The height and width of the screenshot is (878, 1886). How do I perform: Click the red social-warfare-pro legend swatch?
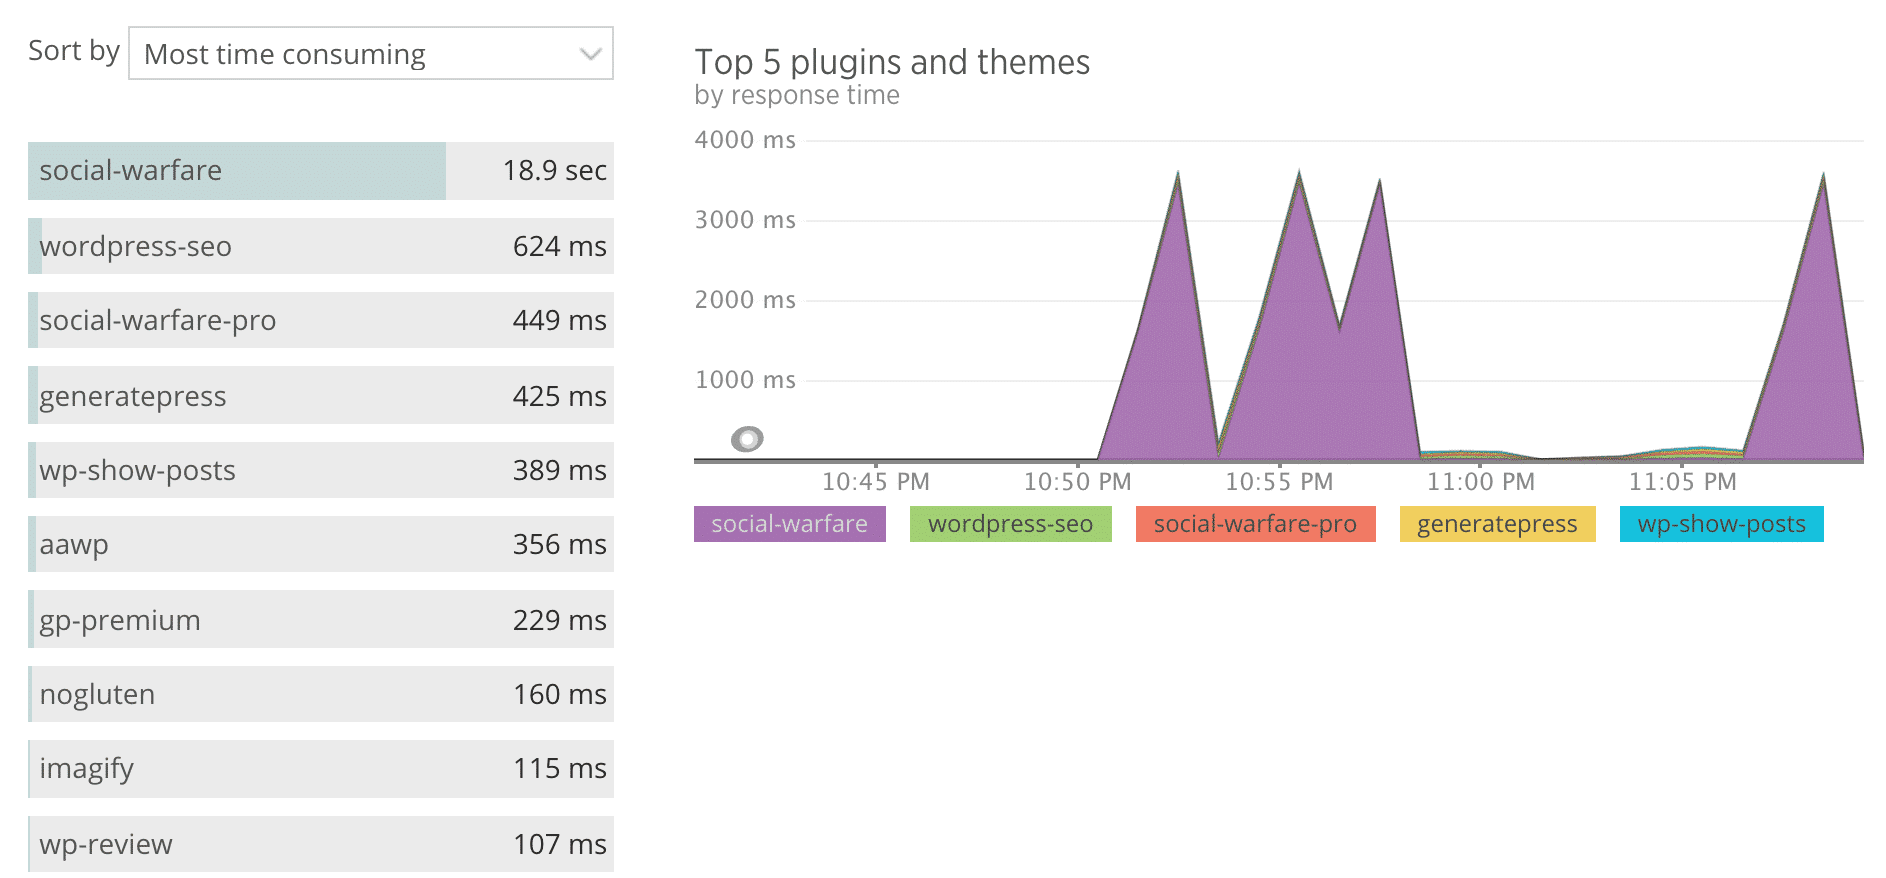coord(1255,523)
